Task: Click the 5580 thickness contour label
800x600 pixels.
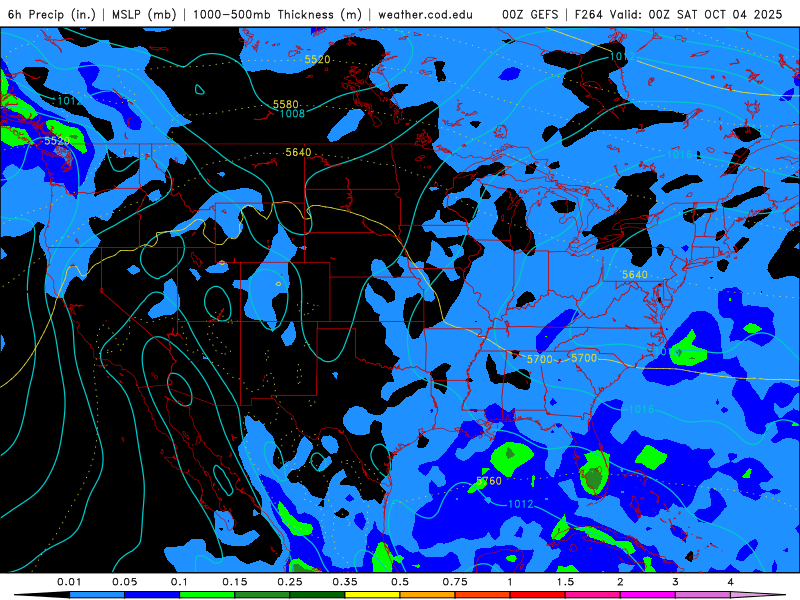Action: click(x=286, y=104)
